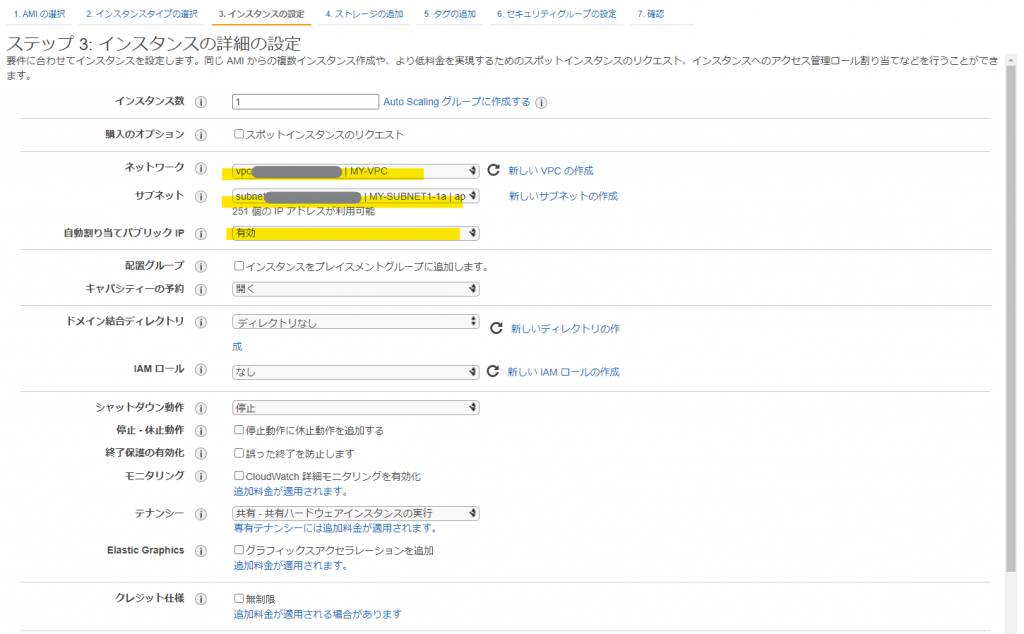Image resolution: width=1024 pixels, height=634 pixels.
Task: Click the refresh icon next to IAM ロール dropdown
Action: (x=492, y=372)
